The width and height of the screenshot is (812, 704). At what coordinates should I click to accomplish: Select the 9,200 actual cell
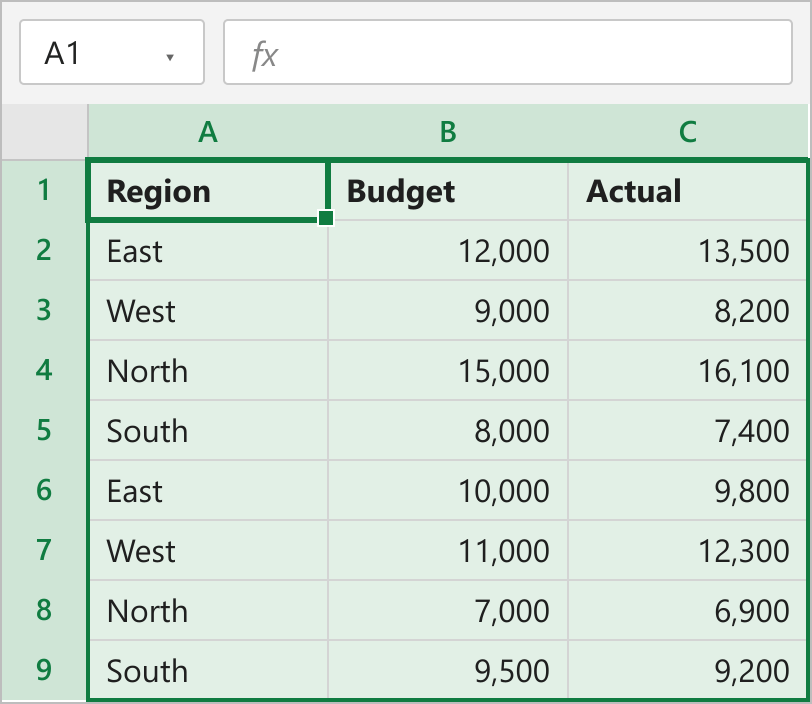click(x=687, y=670)
